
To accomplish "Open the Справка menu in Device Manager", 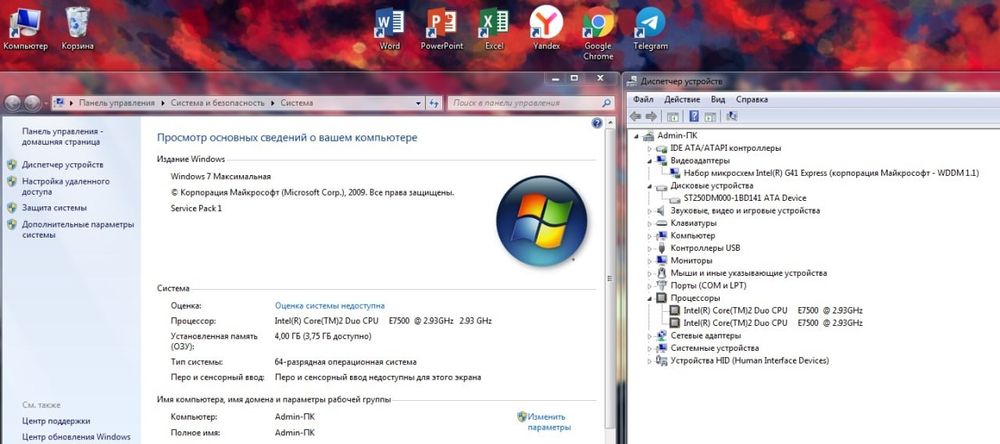I will pos(752,100).
